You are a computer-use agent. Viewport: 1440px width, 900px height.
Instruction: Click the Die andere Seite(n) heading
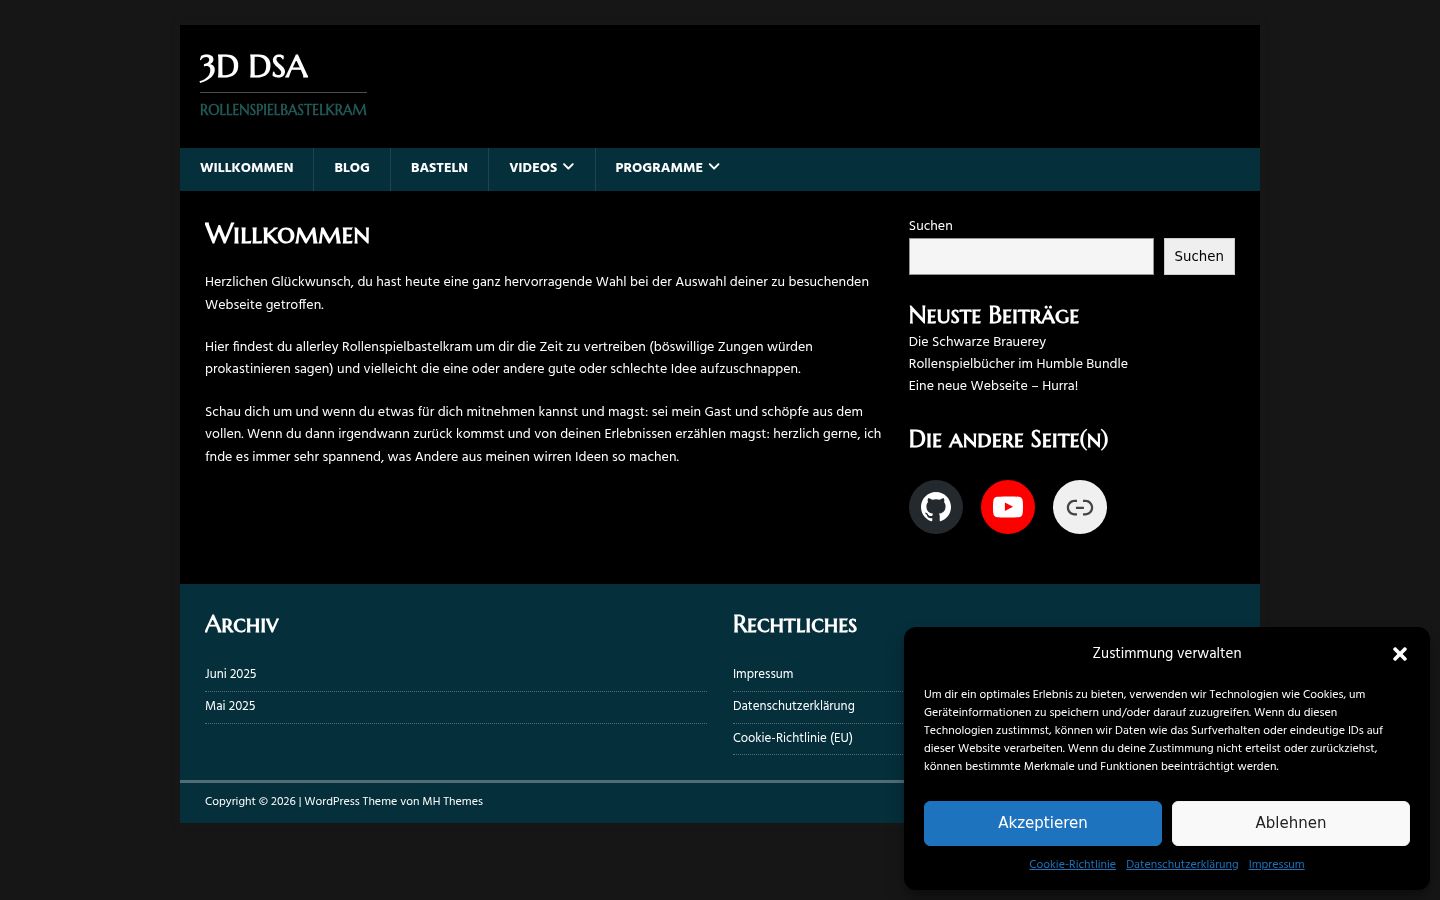[x=1008, y=440]
